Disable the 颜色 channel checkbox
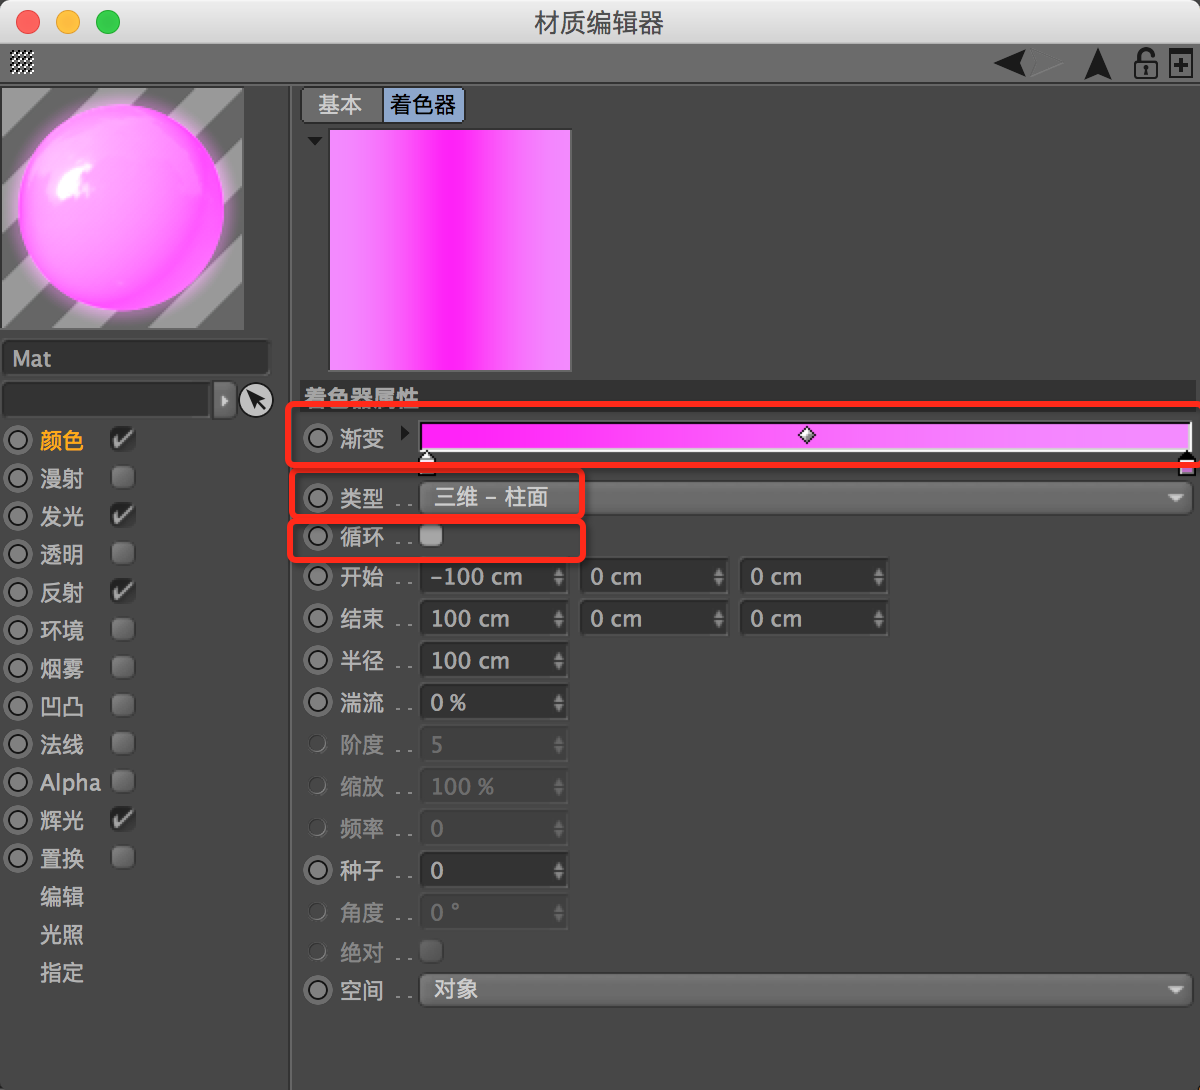This screenshot has width=1200, height=1090. coord(122,439)
